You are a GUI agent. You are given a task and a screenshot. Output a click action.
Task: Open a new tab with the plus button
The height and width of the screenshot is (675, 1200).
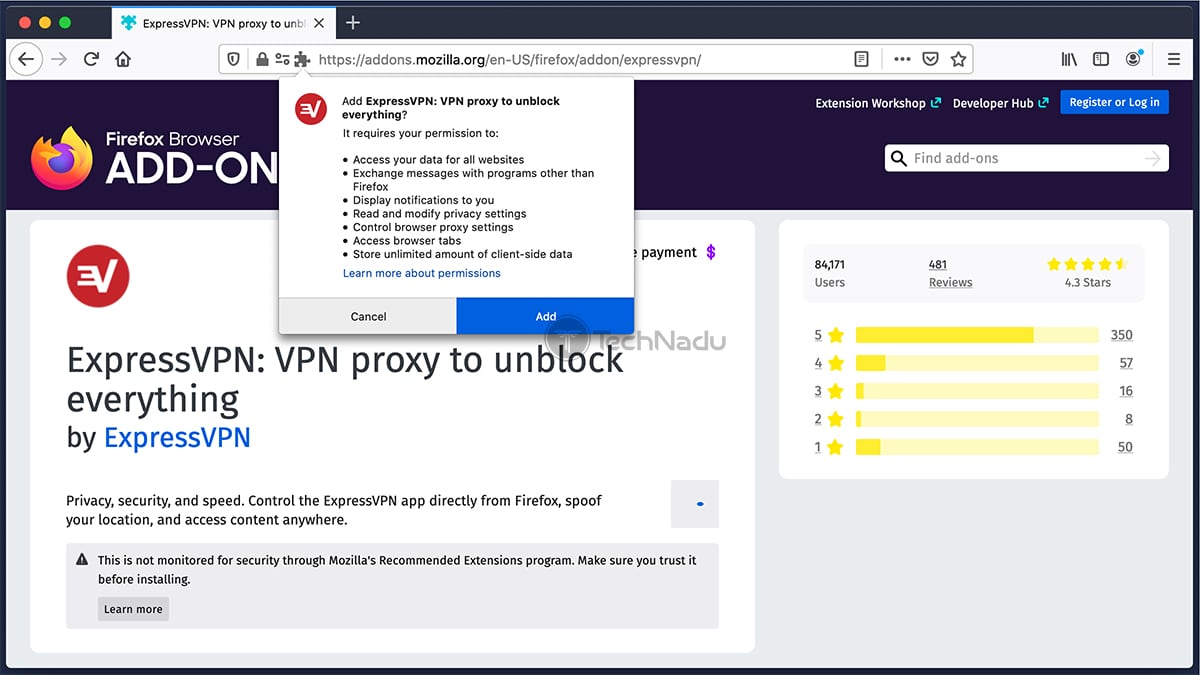pyautogui.click(x=352, y=22)
